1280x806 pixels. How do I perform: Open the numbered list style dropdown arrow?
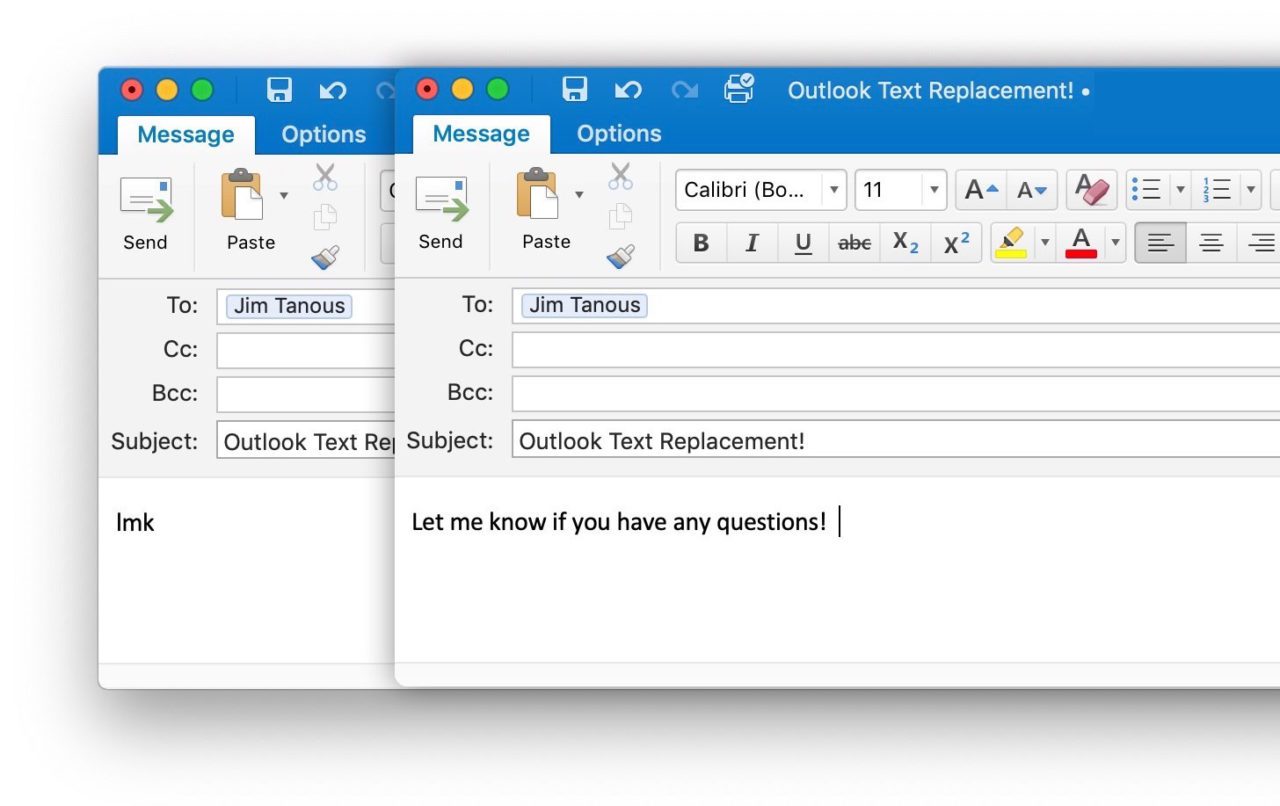point(1250,190)
